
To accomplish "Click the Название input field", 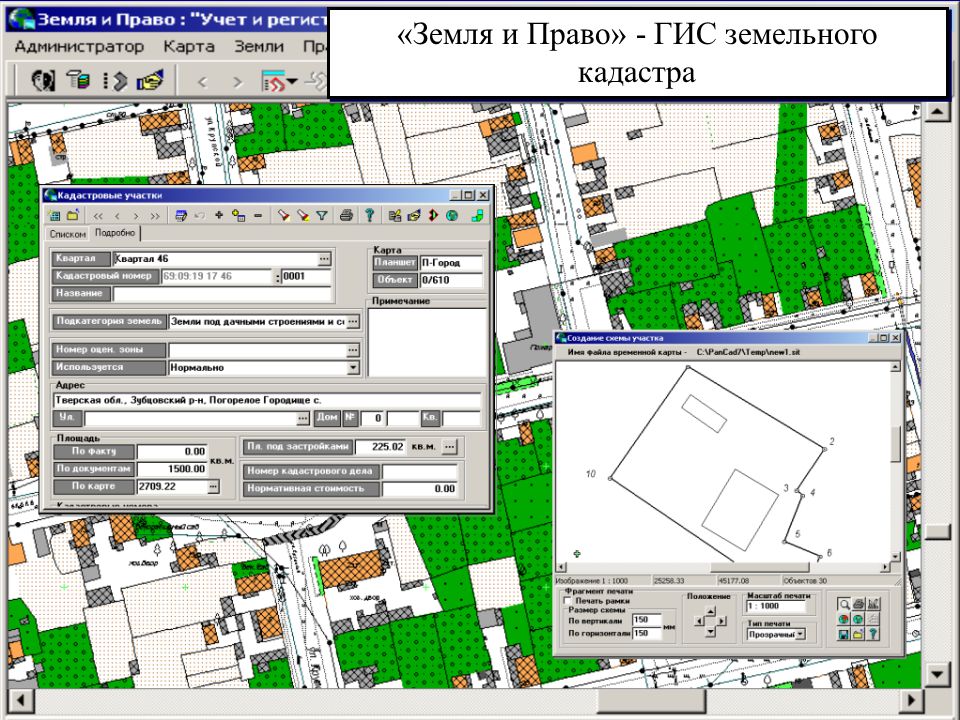I will [222, 293].
